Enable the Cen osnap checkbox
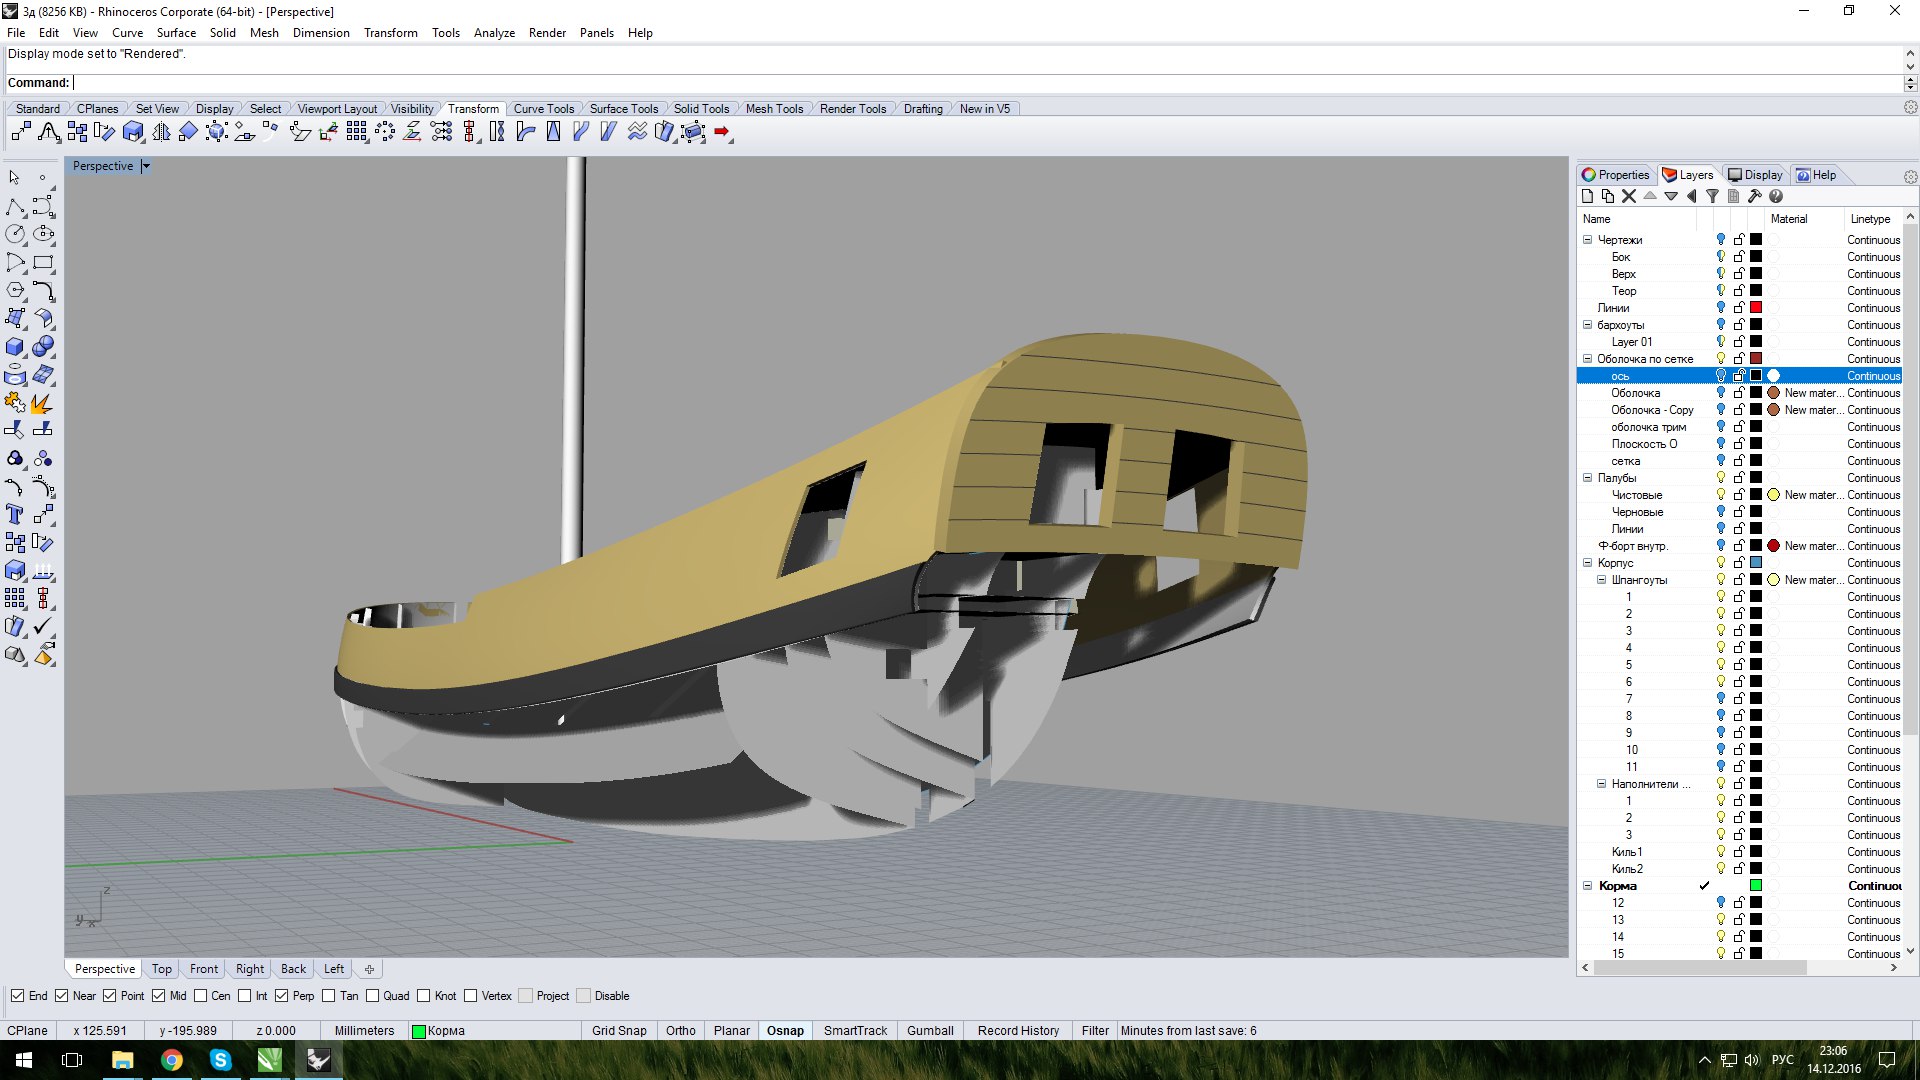Image resolution: width=1920 pixels, height=1080 pixels. pos(201,996)
